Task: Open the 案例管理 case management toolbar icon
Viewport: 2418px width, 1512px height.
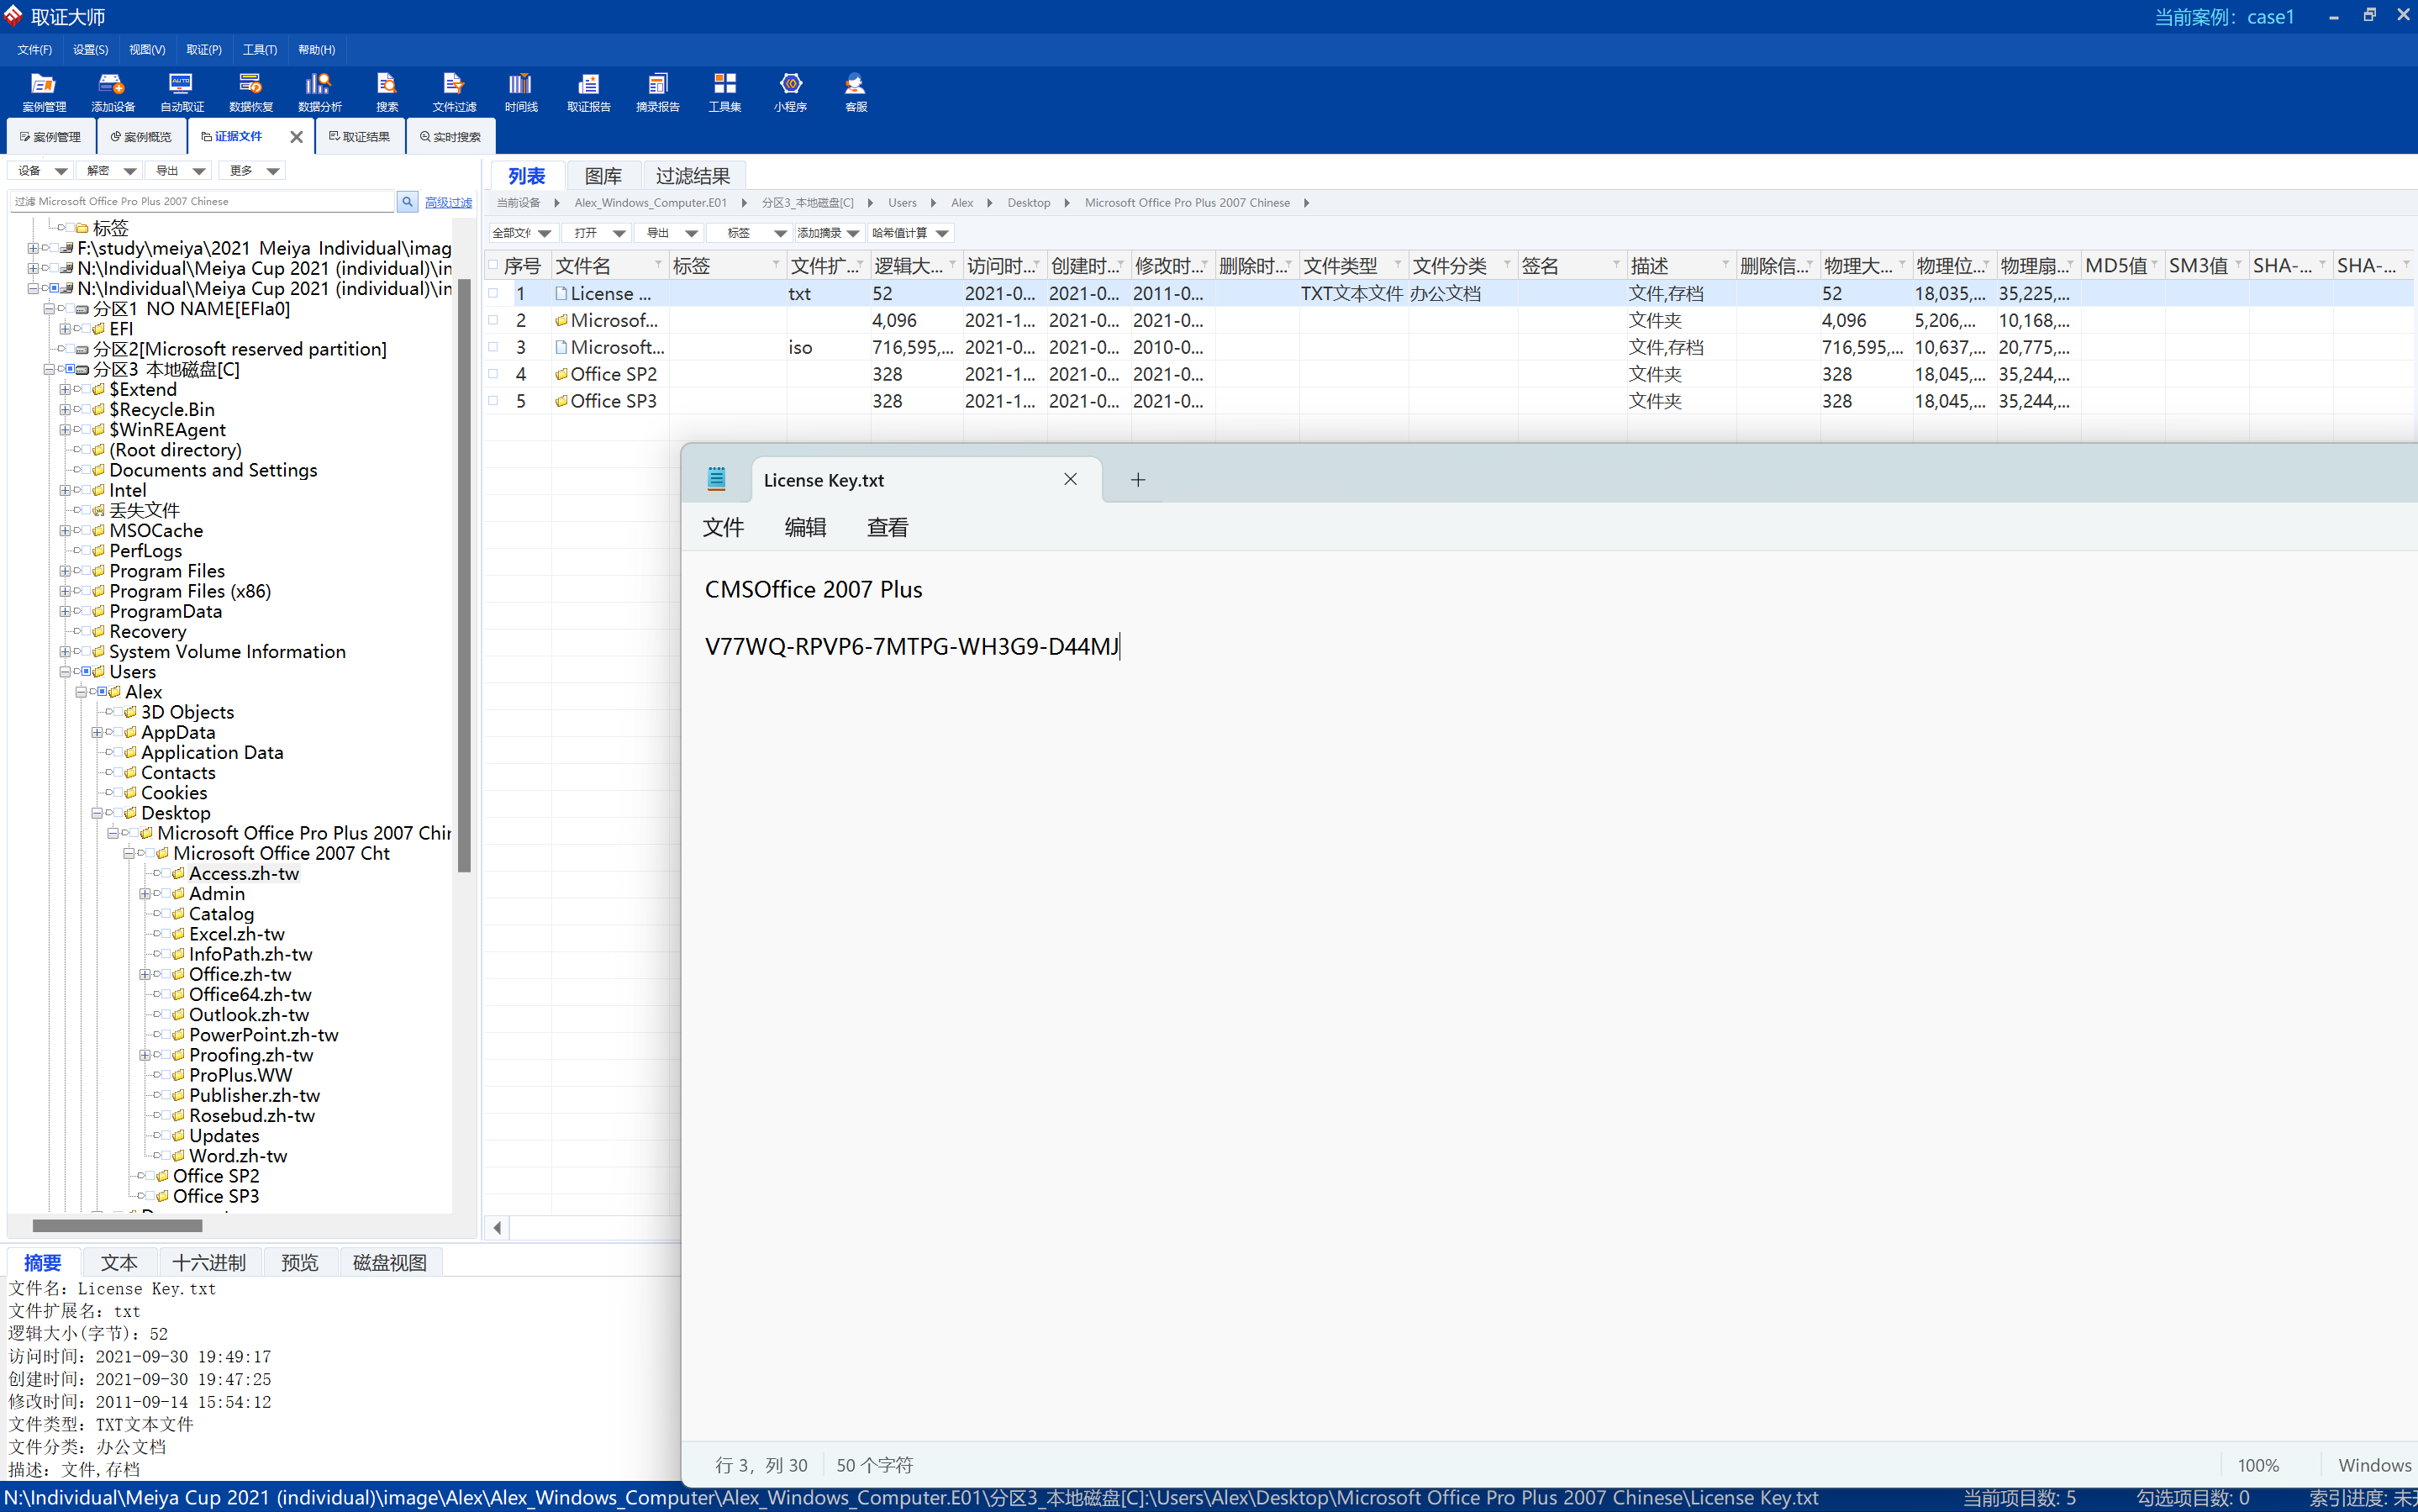Action: 44,91
